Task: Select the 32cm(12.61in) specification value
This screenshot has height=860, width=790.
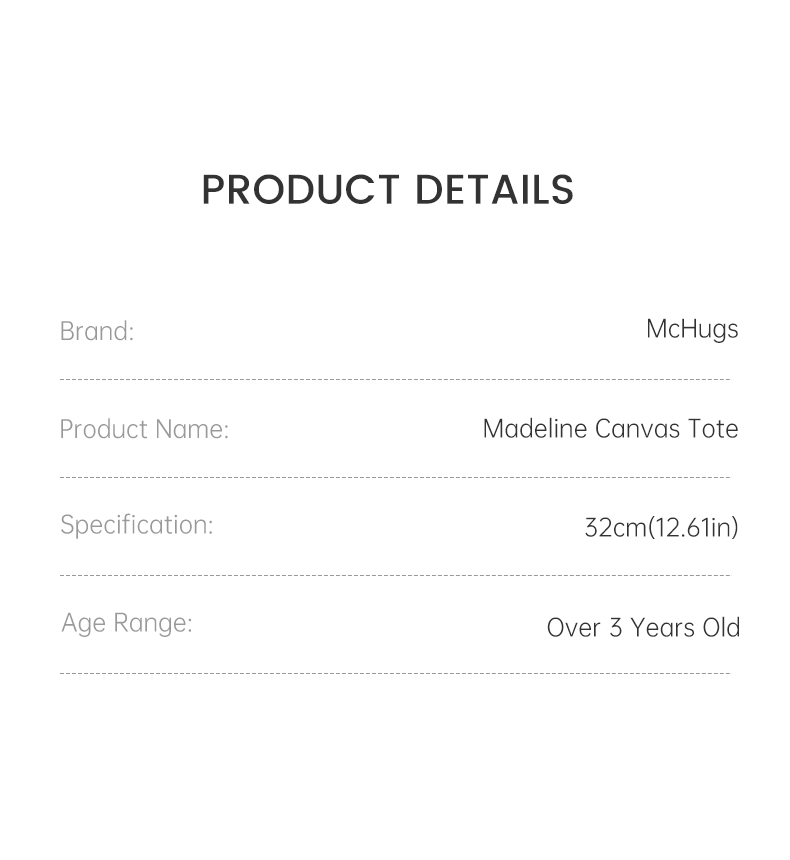Action: [661, 527]
